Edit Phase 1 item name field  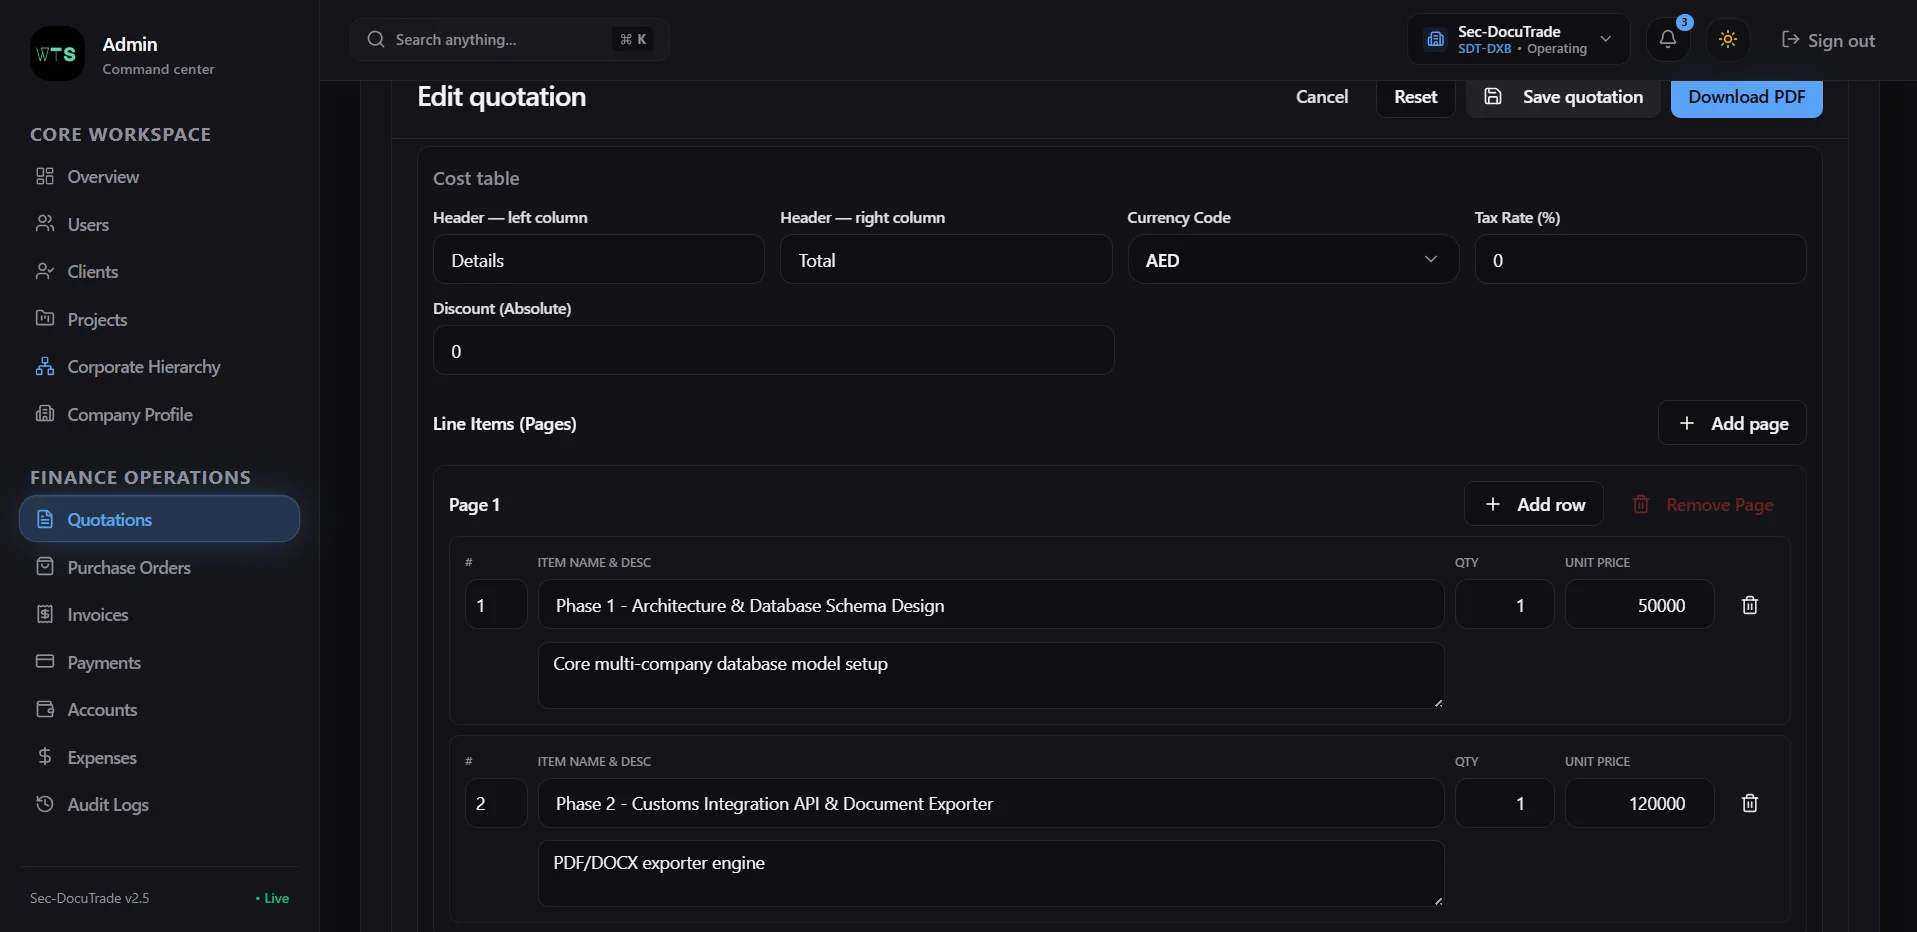coord(991,605)
